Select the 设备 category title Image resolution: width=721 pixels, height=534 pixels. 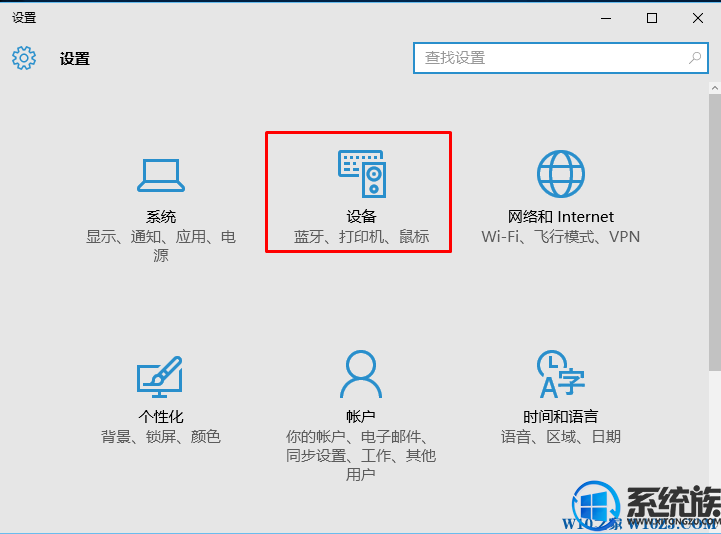361,216
